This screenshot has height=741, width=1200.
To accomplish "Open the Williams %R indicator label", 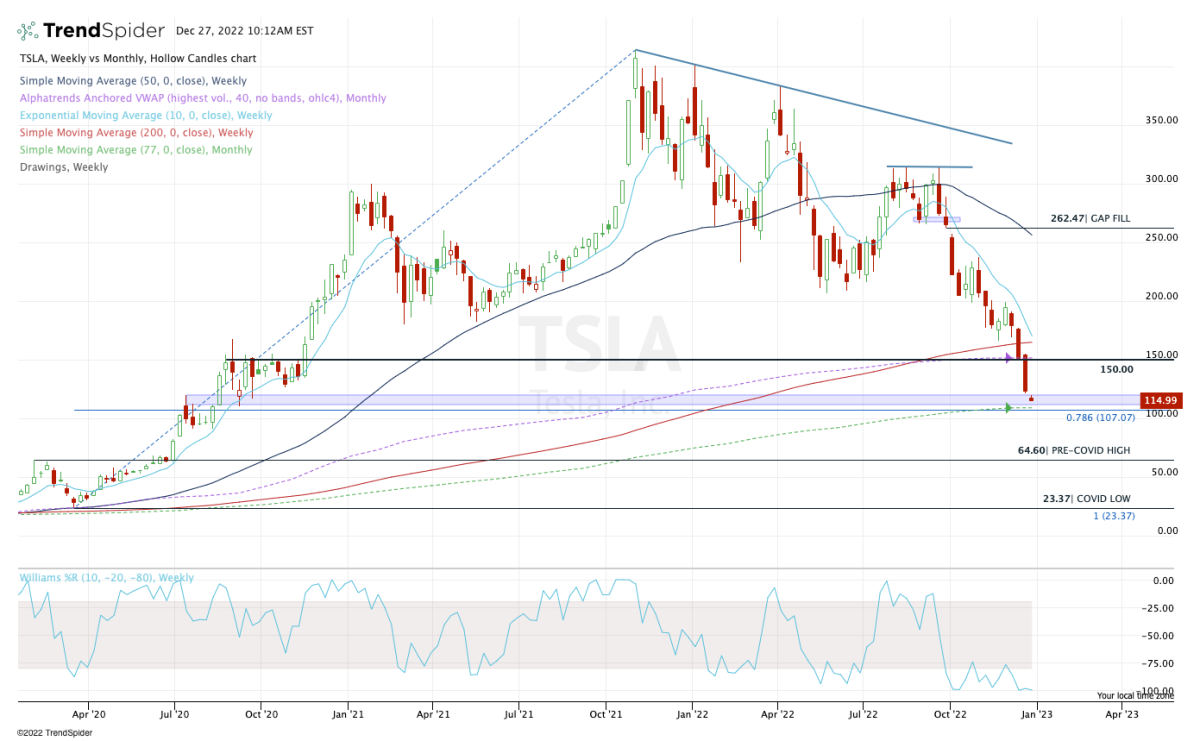I will tap(106, 578).
